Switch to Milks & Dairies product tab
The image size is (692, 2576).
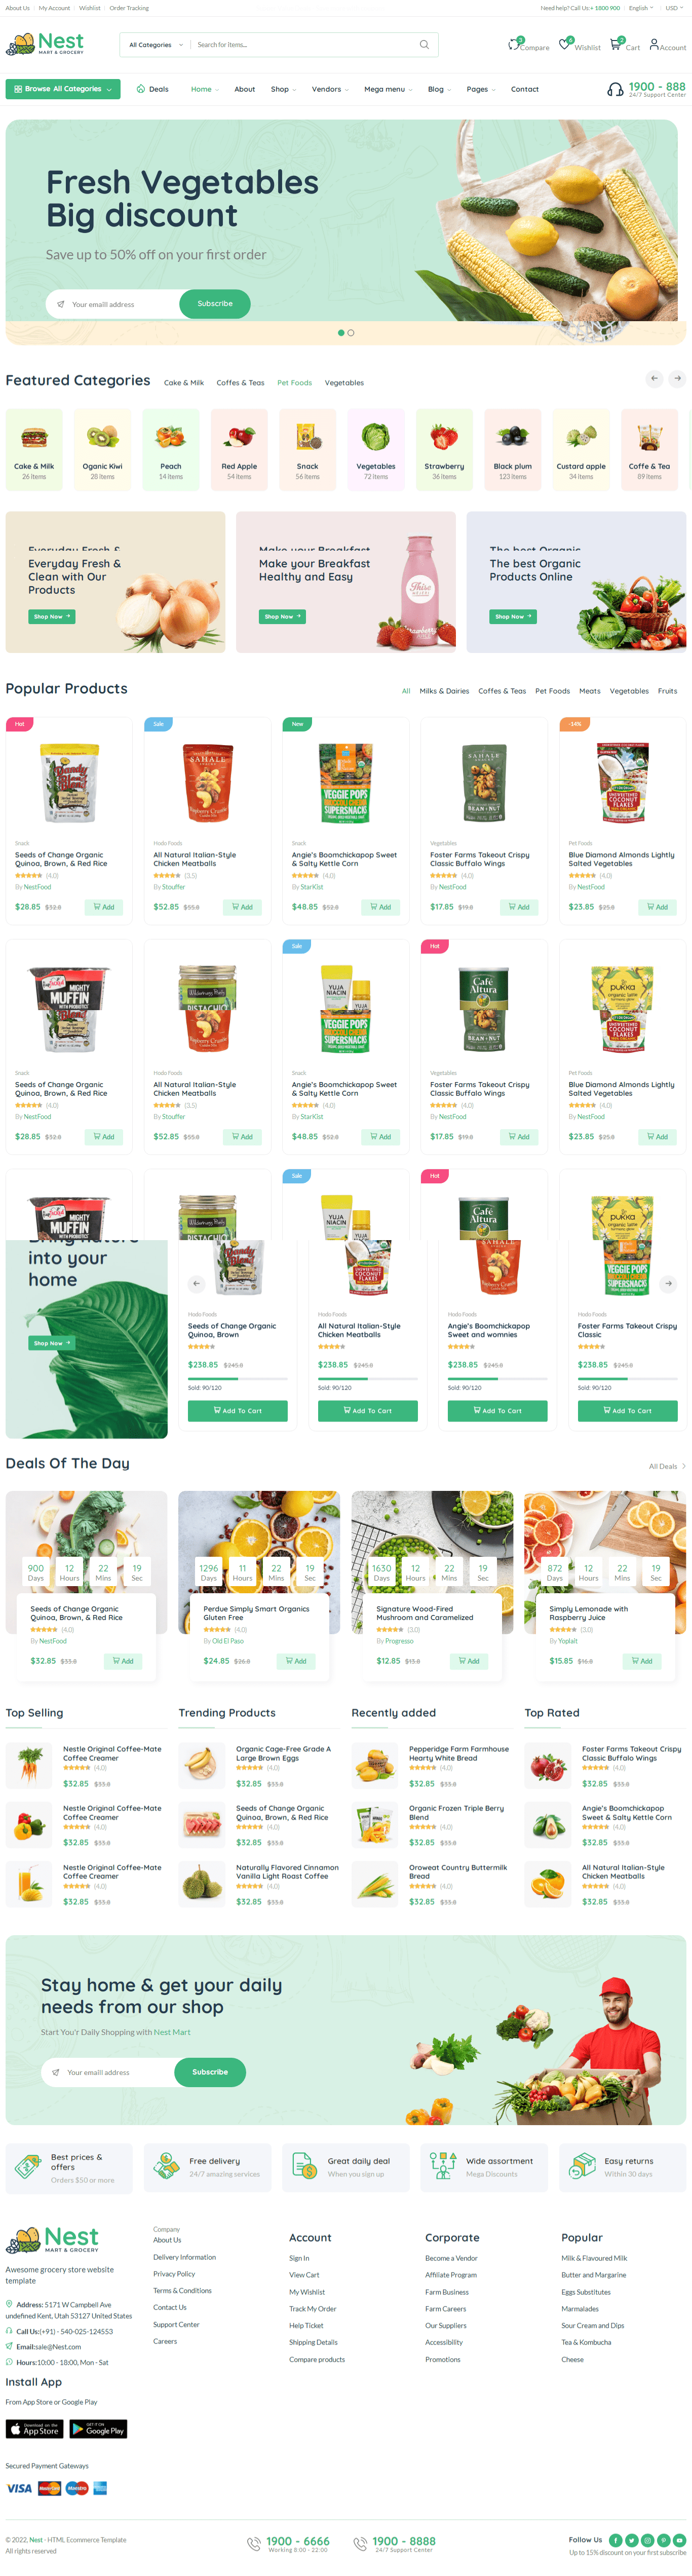point(444,691)
